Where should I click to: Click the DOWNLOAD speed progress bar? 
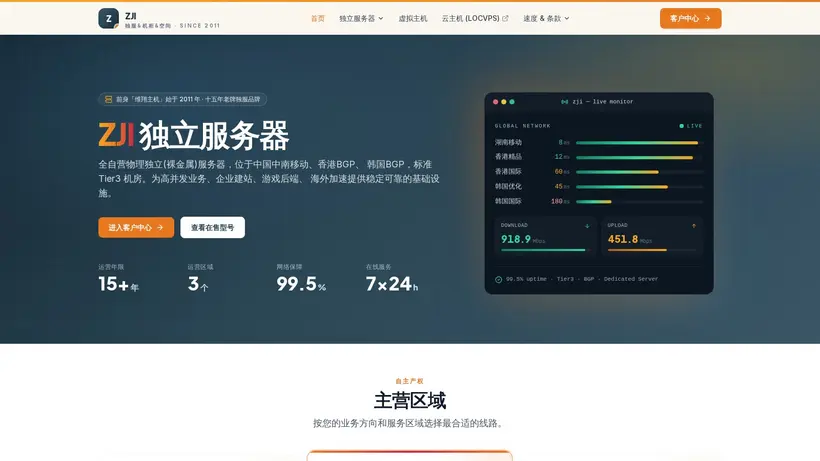(545, 250)
